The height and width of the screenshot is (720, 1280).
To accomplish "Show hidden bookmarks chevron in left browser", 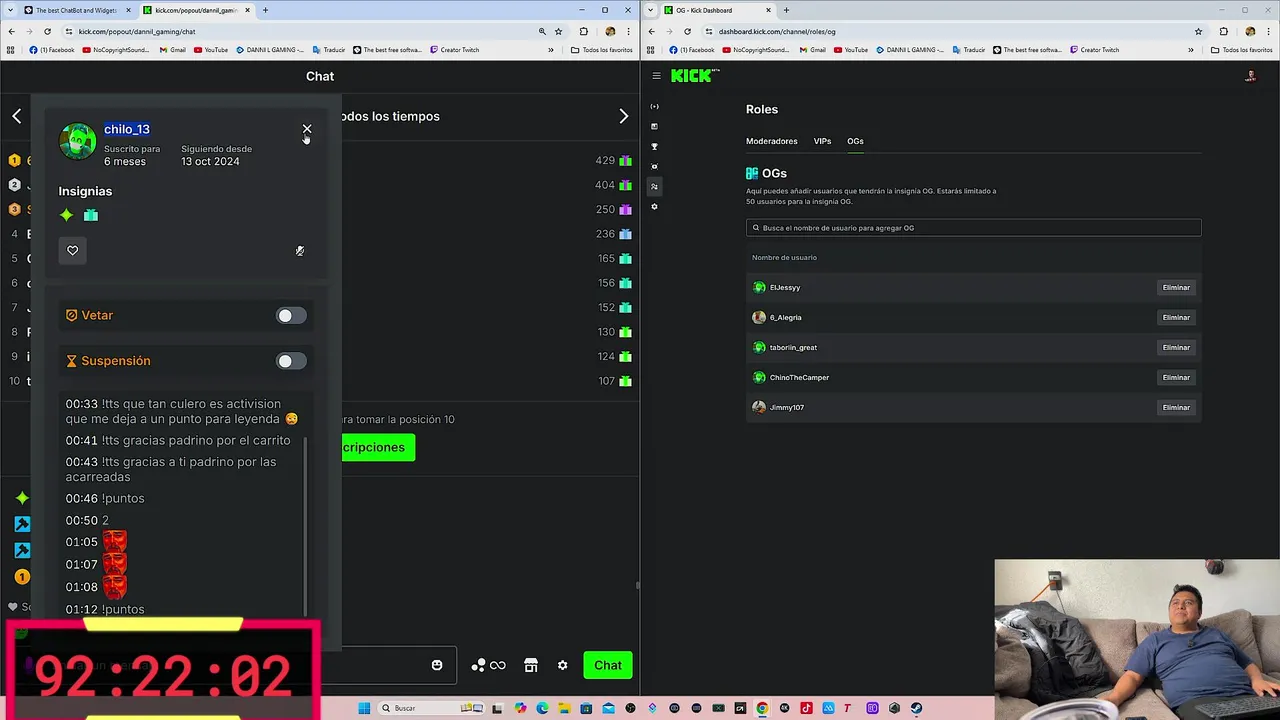I will [x=551, y=50].
